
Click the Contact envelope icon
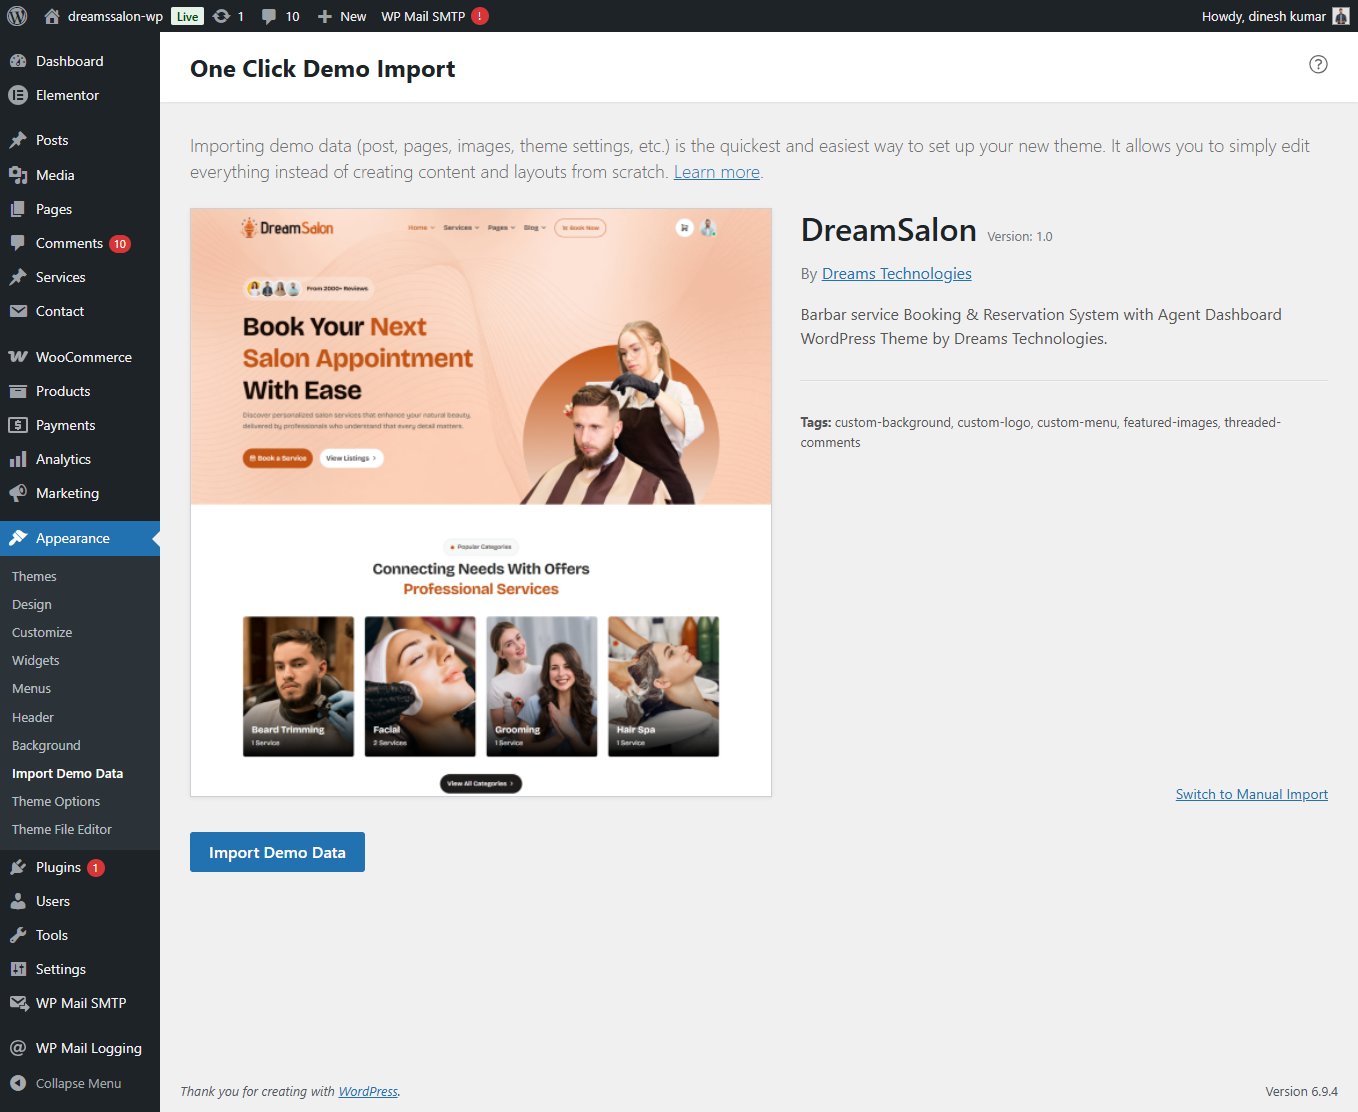[18, 311]
